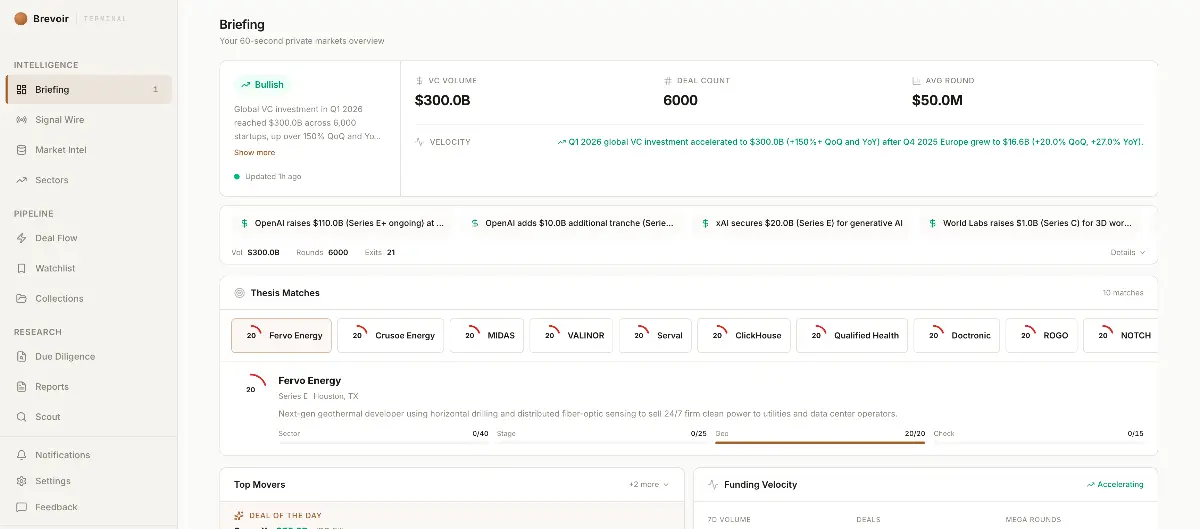Image resolution: width=1200 pixels, height=529 pixels.
Task: Click the Settings gear icon
Action: pyautogui.click(x=22, y=480)
